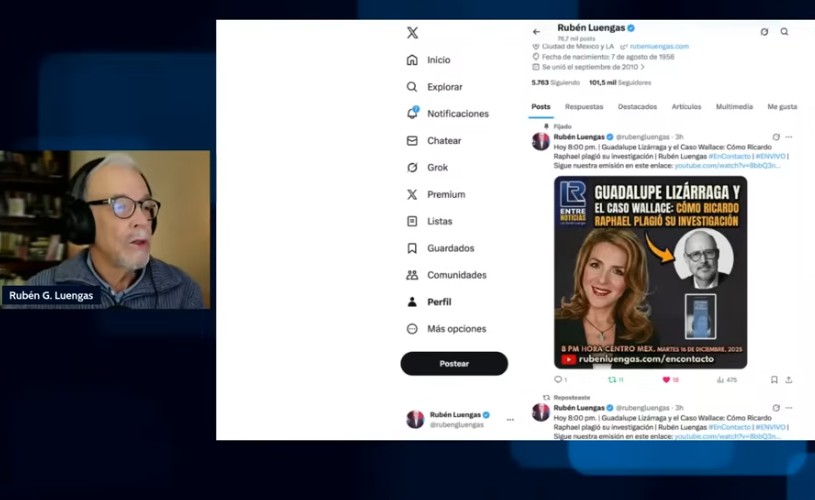815x500 pixels.
Task: Expand the Se unió el septiembre chevron
Action: (x=643, y=67)
